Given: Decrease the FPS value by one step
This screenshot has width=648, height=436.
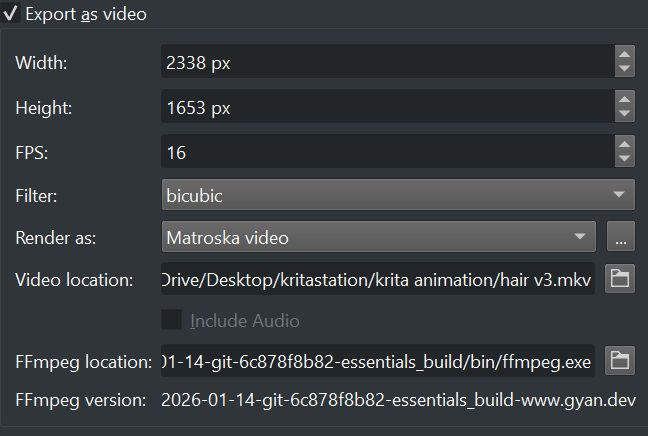Looking at the screenshot, I should 625,160.
